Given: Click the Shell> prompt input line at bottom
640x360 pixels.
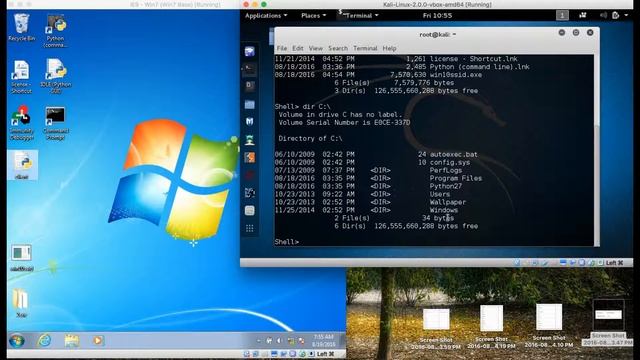Looking at the screenshot, I should coord(434,242).
